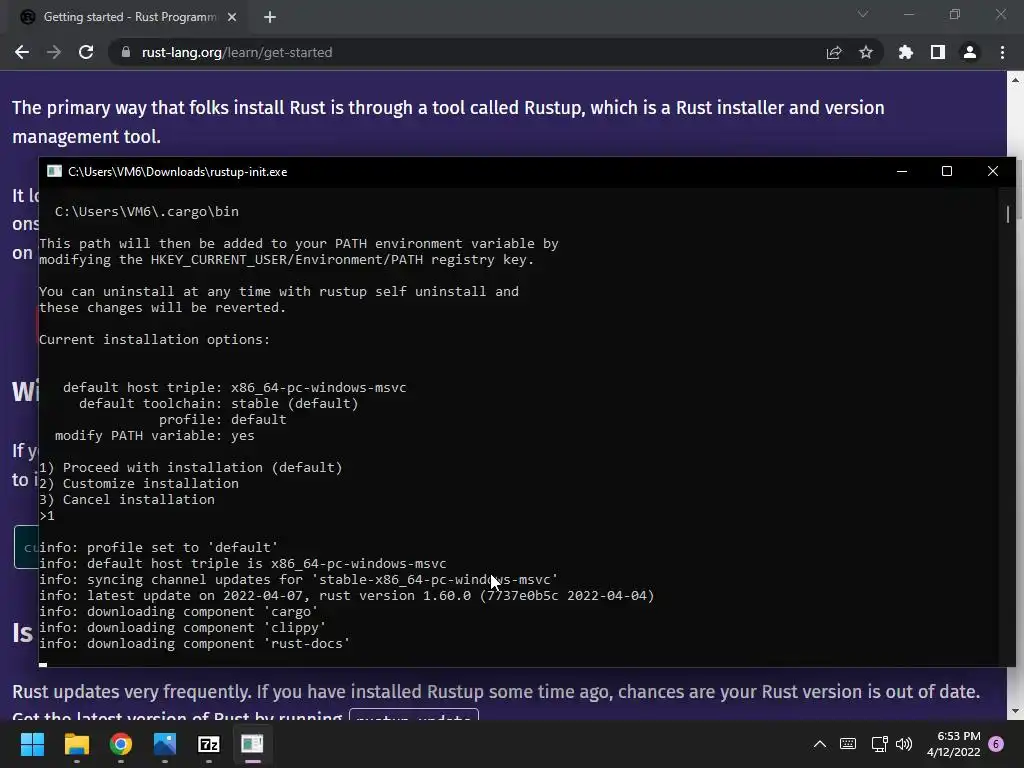Show hidden system tray icons
The width and height of the screenshot is (1024, 768).
tap(820, 744)
